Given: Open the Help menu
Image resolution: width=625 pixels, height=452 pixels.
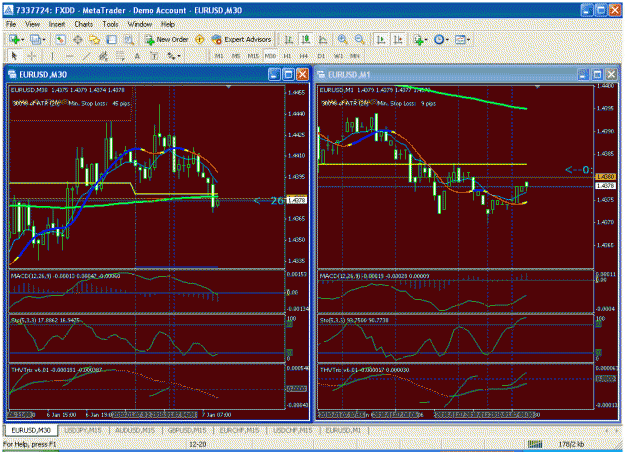Looking at the screenshot, I should point(168,24).
